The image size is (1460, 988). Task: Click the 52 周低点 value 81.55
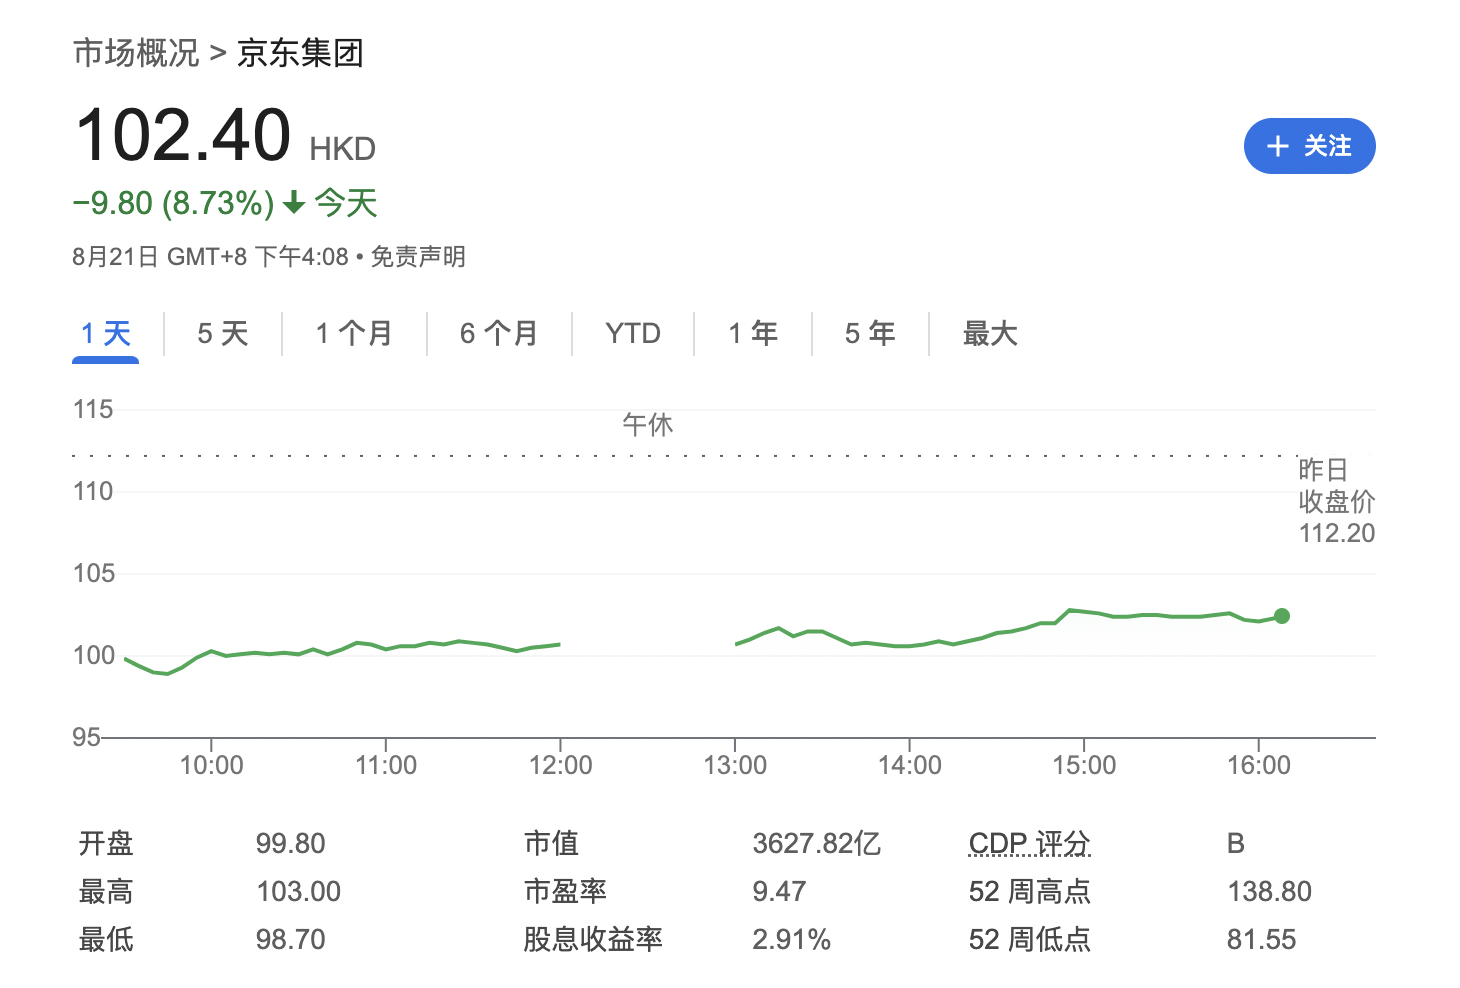click(1262, 939)
